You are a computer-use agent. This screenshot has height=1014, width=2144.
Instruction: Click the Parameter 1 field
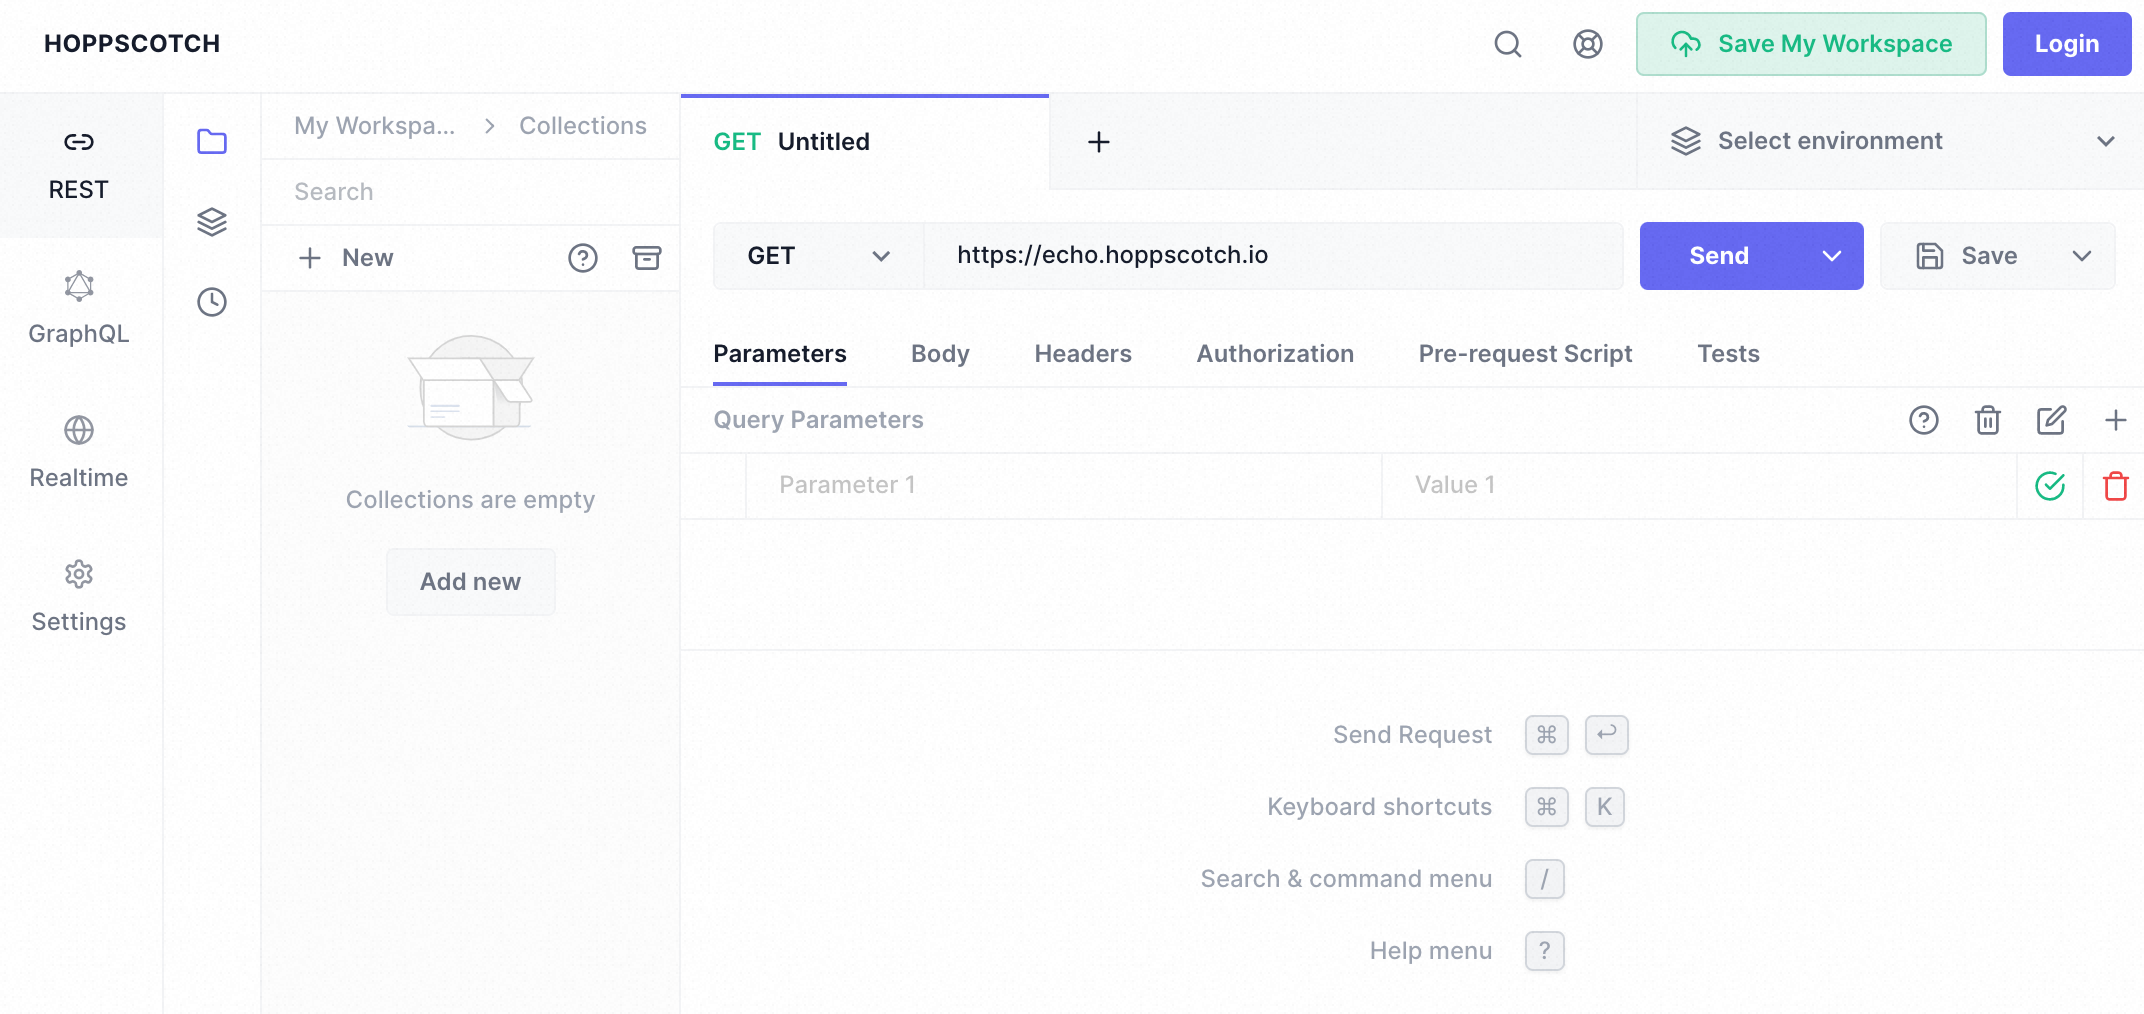pos(1064,486)
